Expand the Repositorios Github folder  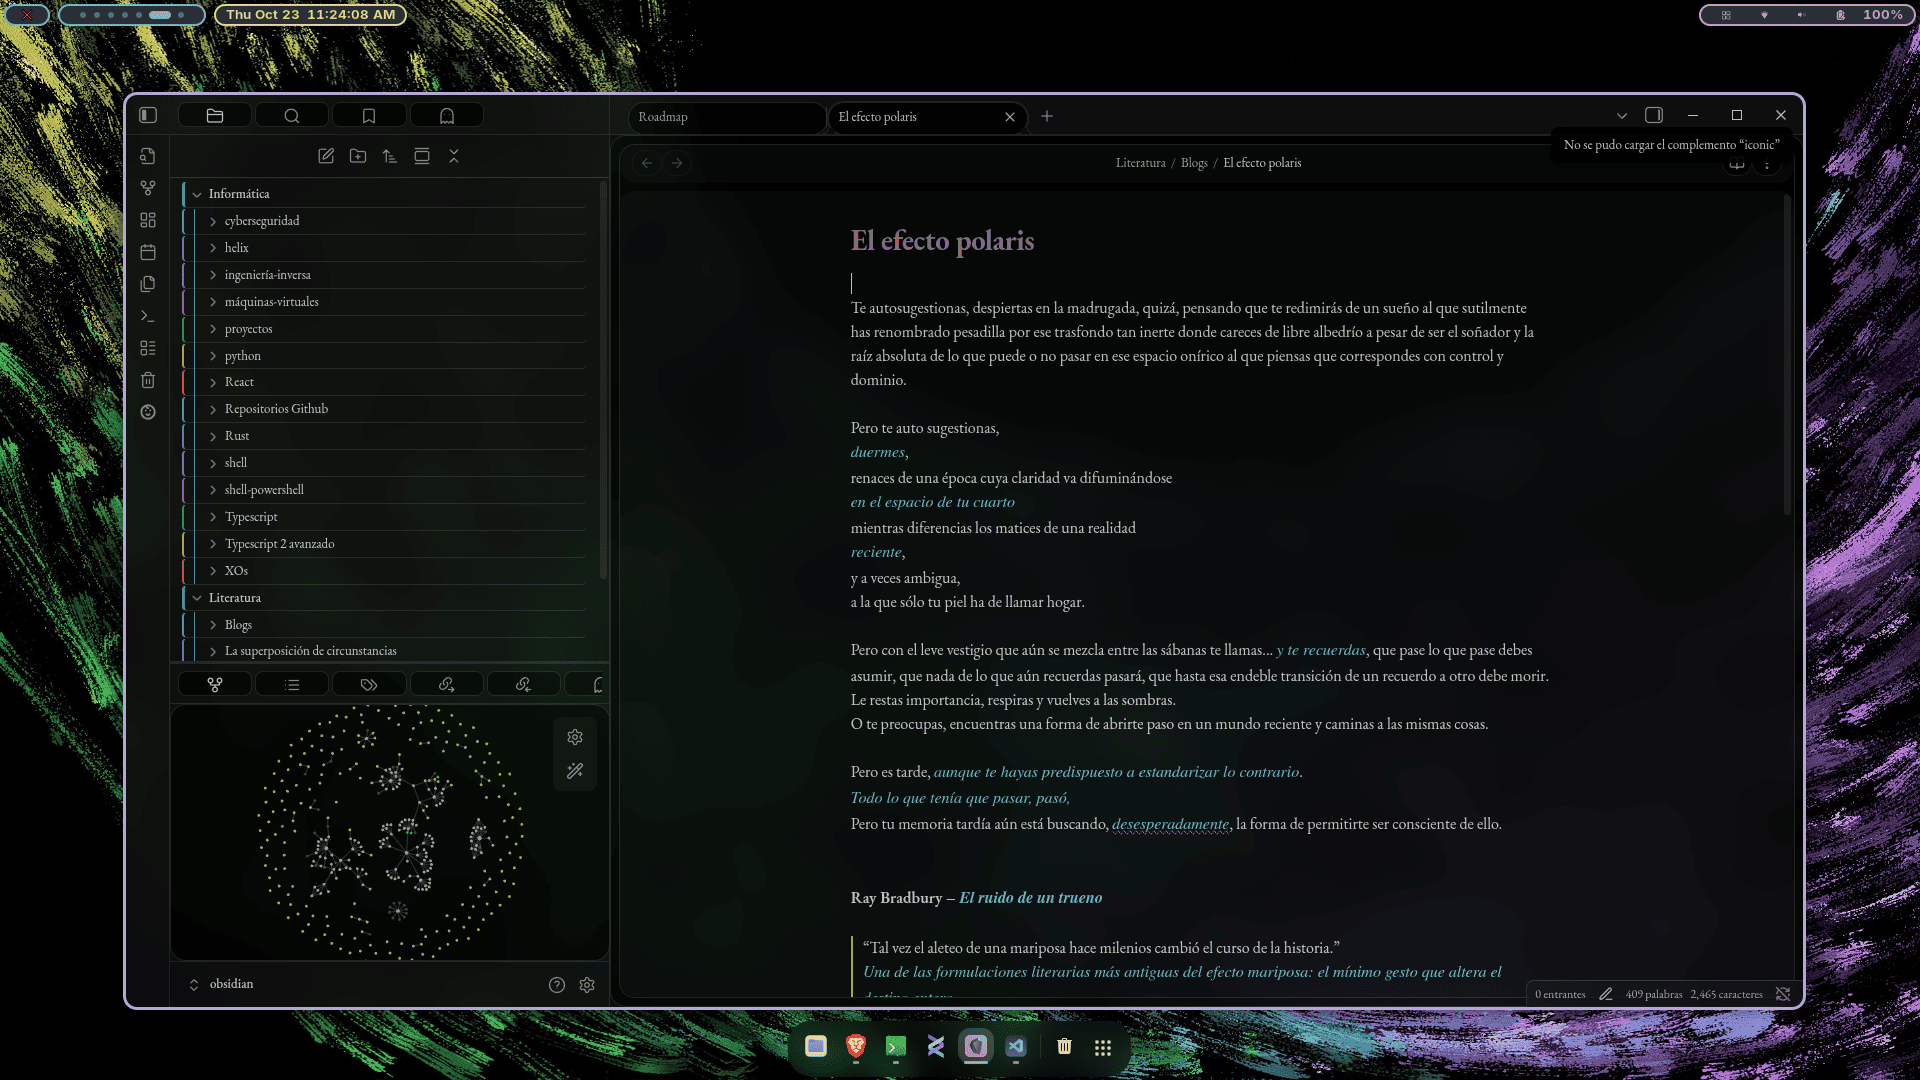click(x=213, y=408)
